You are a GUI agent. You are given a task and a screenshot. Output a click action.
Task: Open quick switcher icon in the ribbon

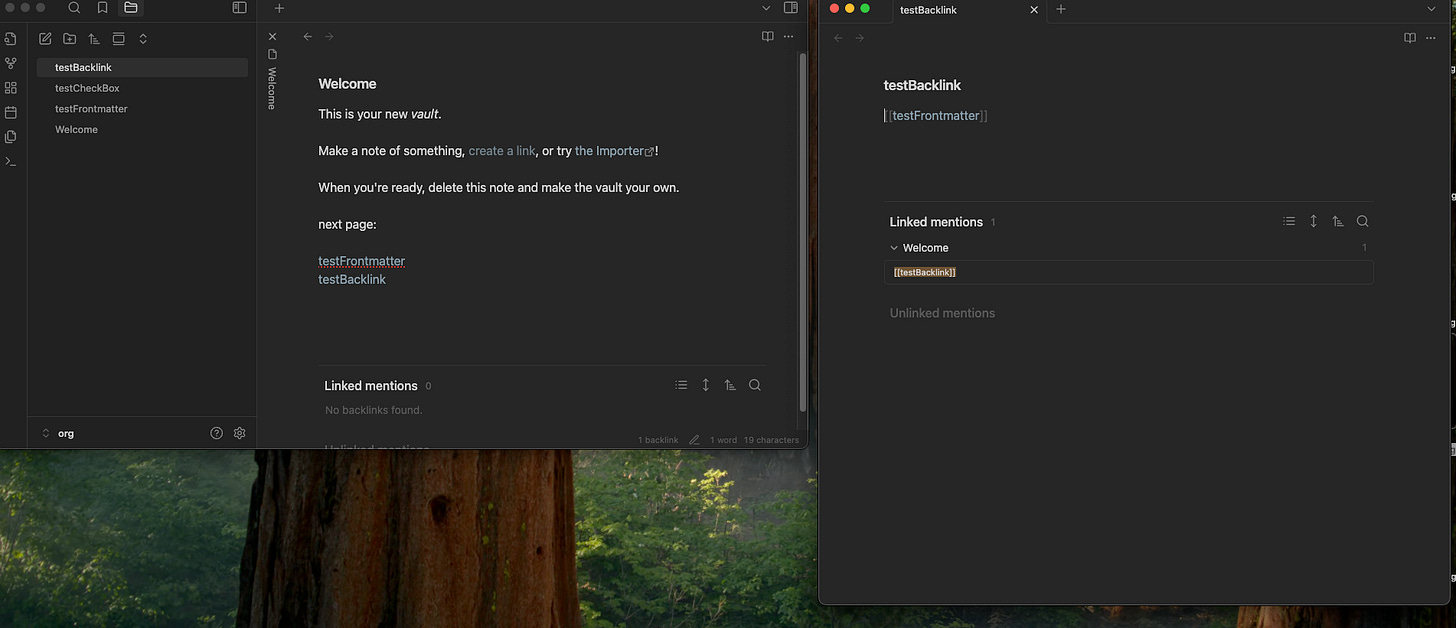(11, 39)
